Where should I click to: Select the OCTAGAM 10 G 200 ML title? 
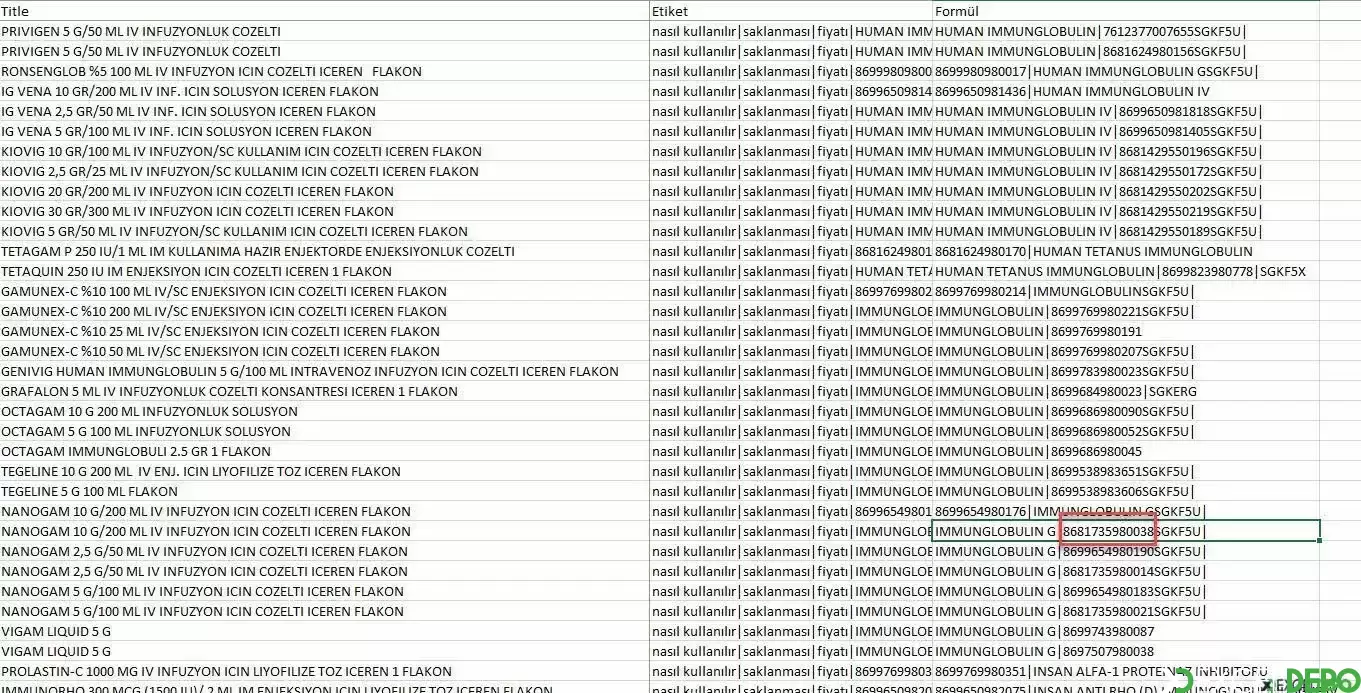click(324, 411)
